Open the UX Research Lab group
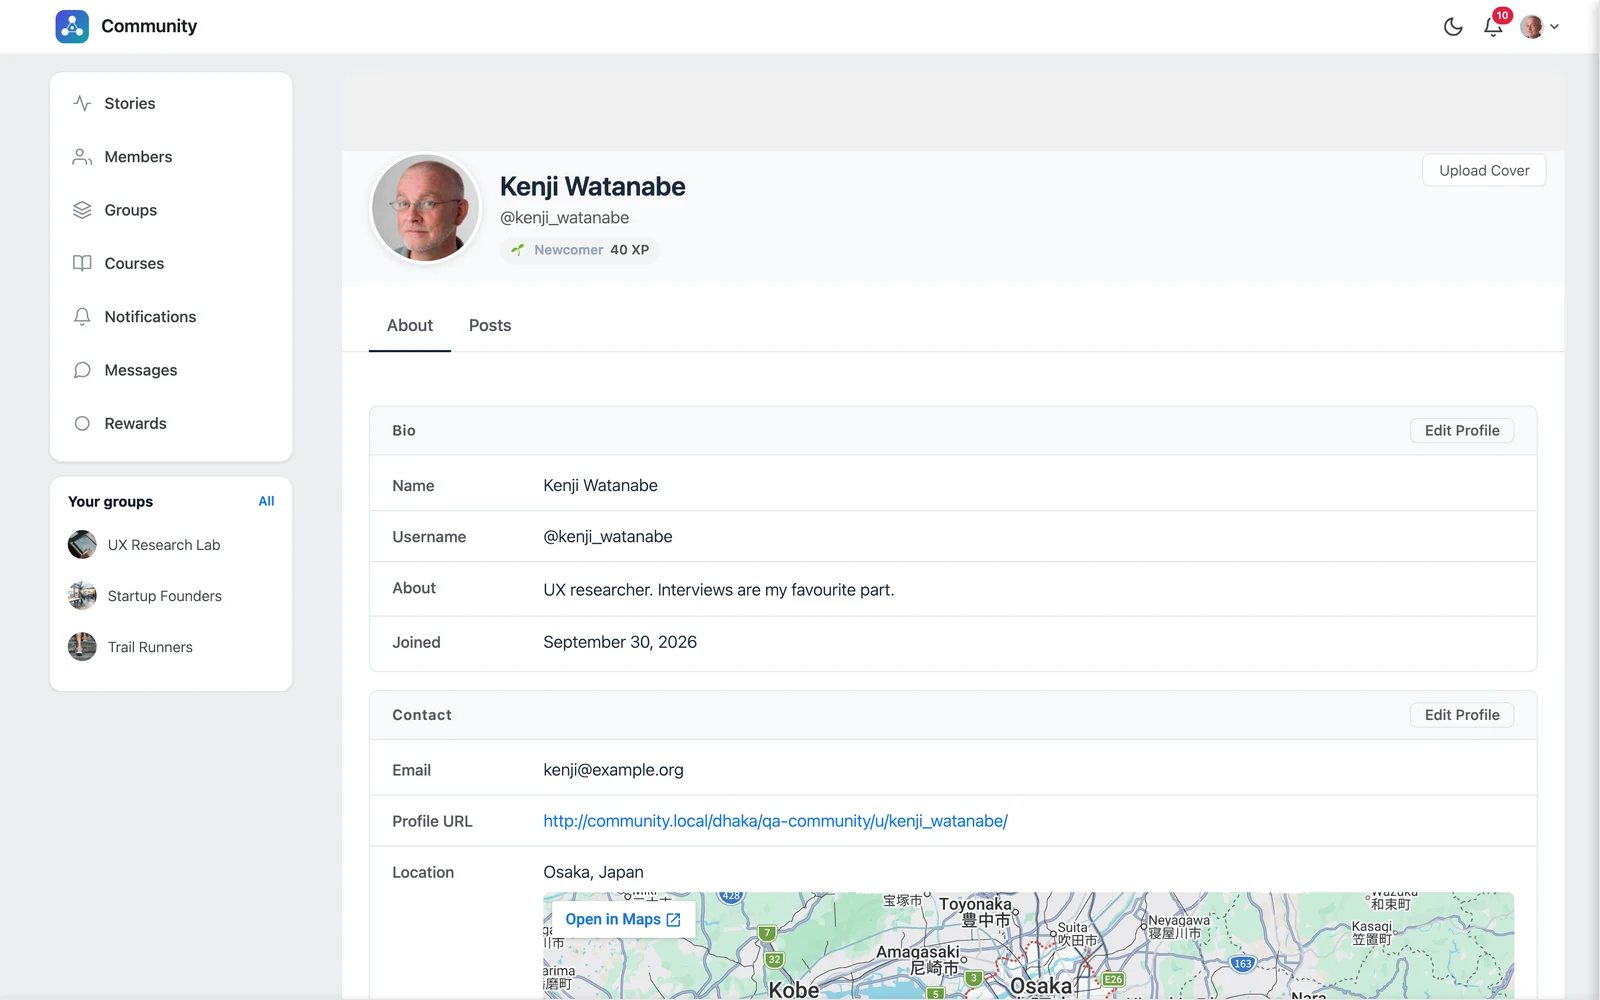The height and width of the screenshot is (1000, 1600). tap(164, 545)
